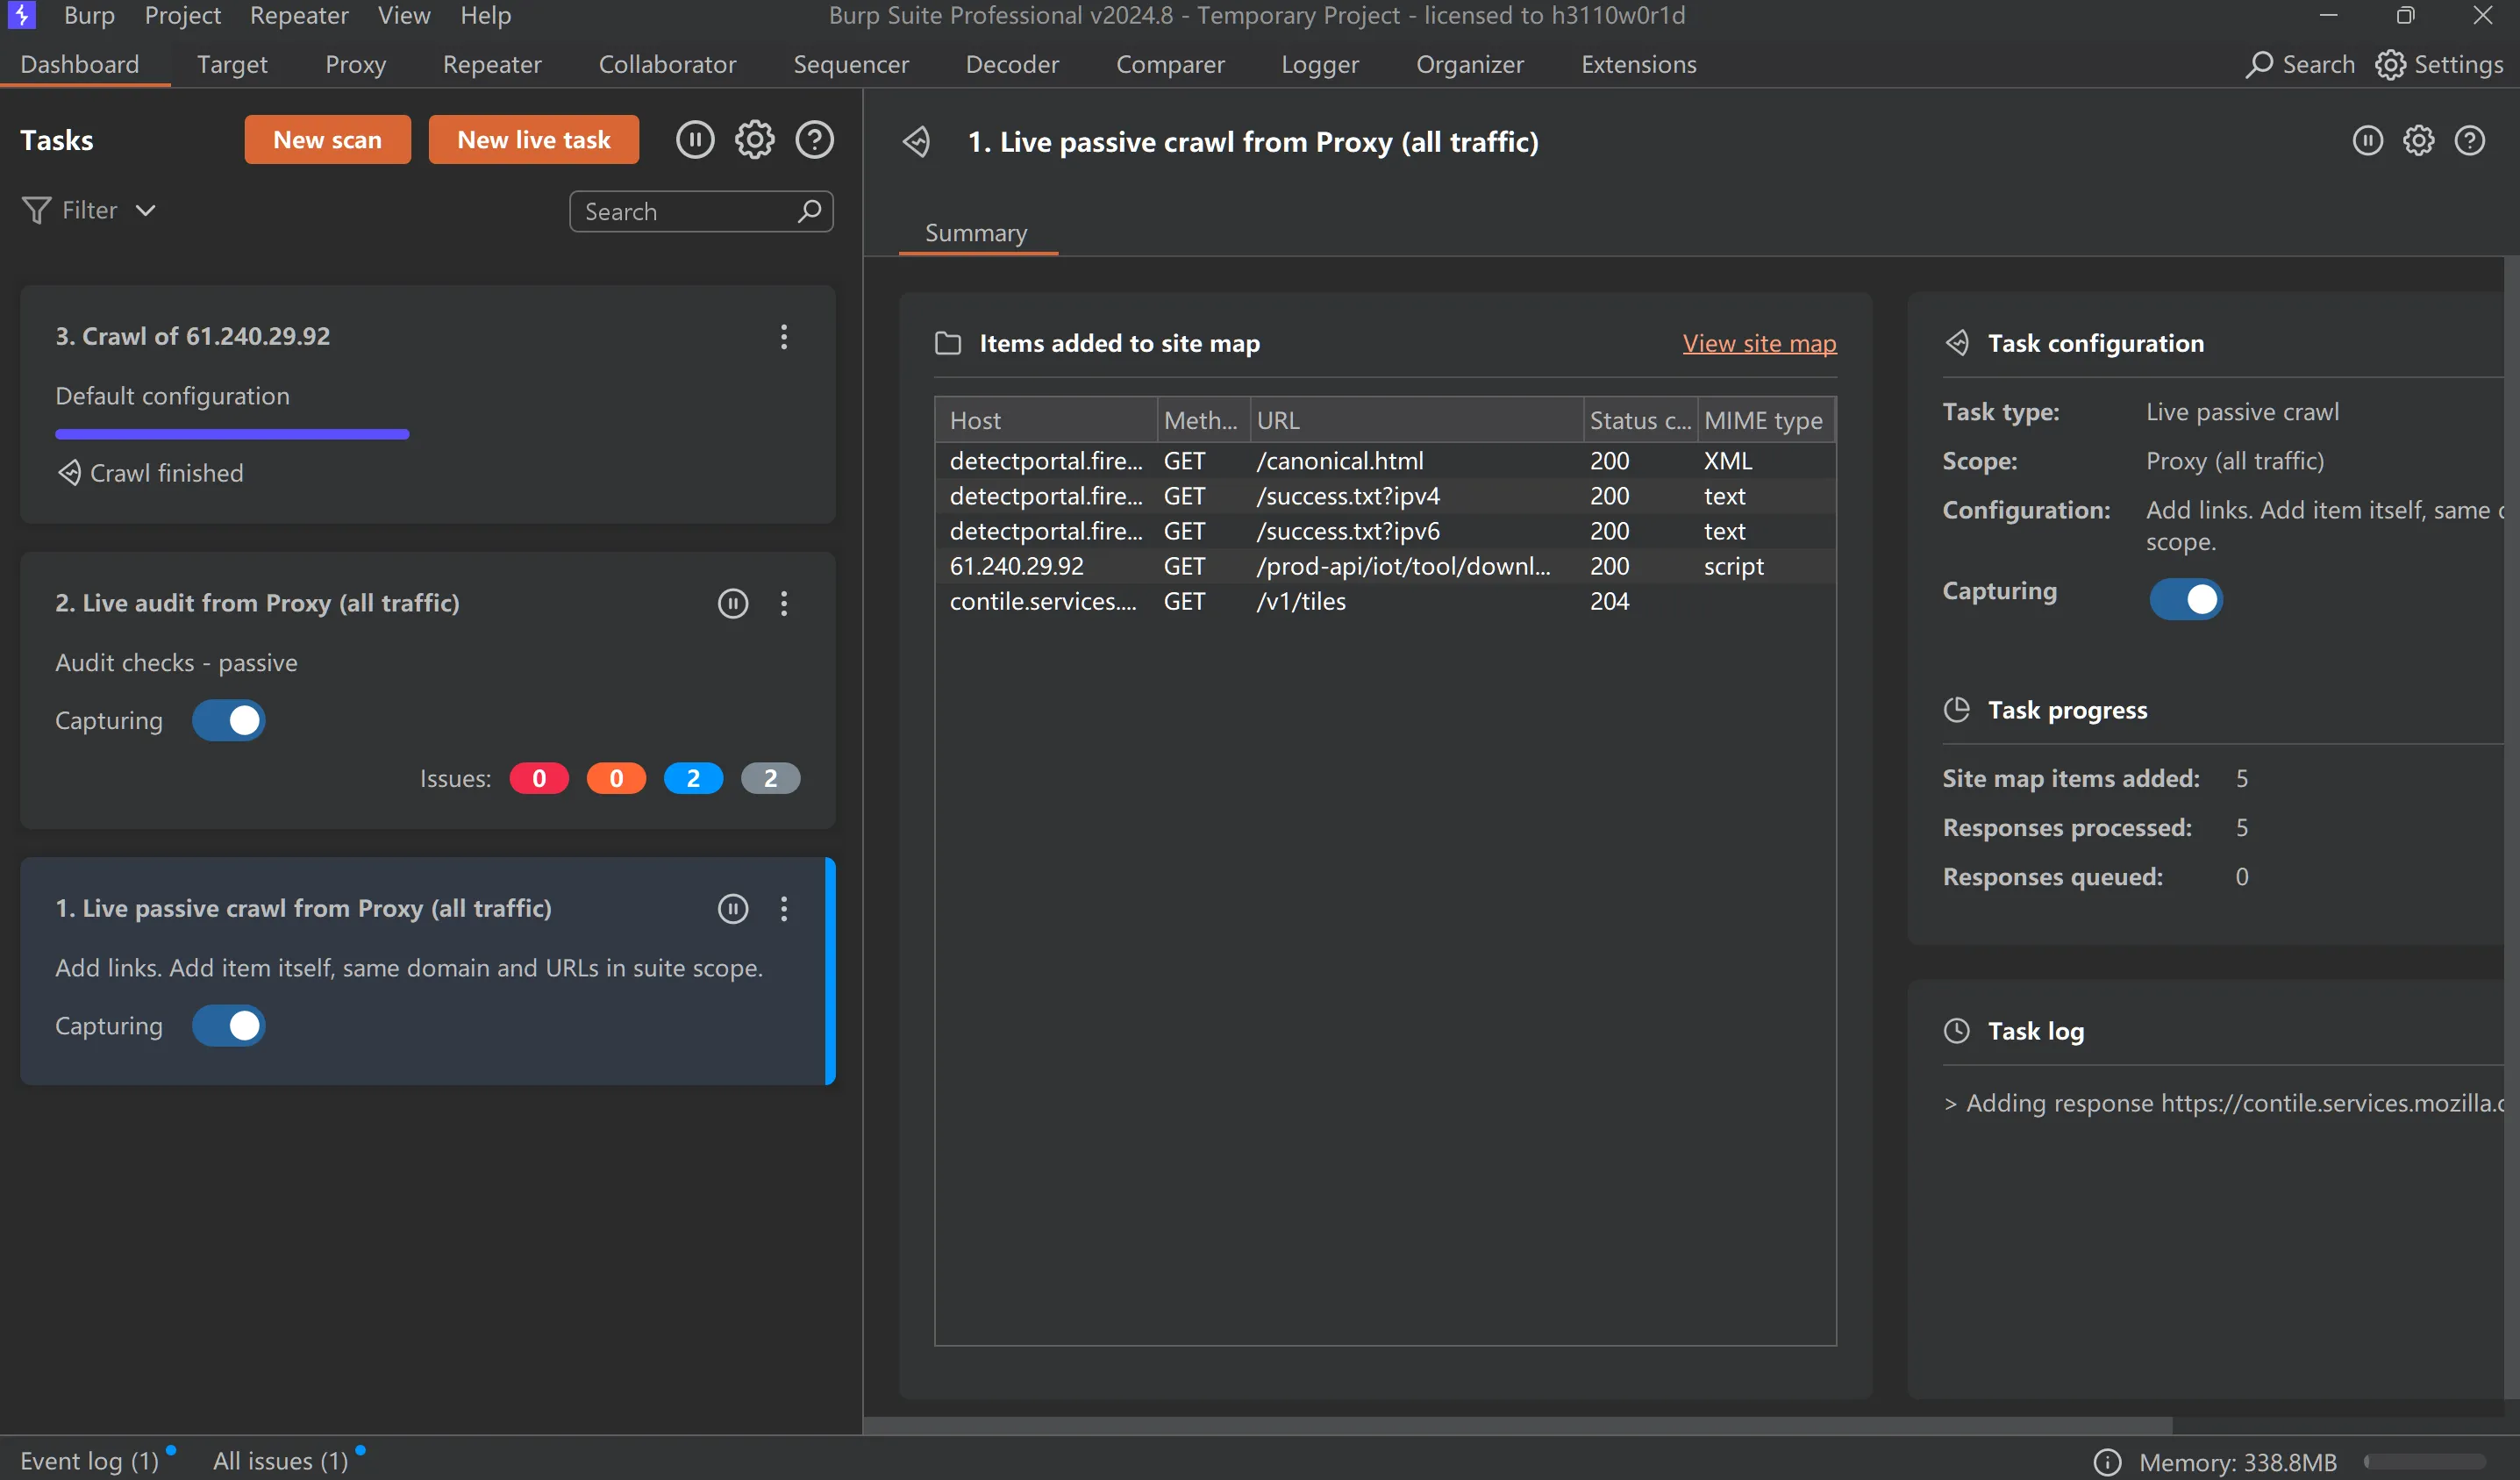The width and height of the screenshot is (2520, 1480).
Task: Disable Capturing in Task configuration panel
Action: coord(2186,599)
